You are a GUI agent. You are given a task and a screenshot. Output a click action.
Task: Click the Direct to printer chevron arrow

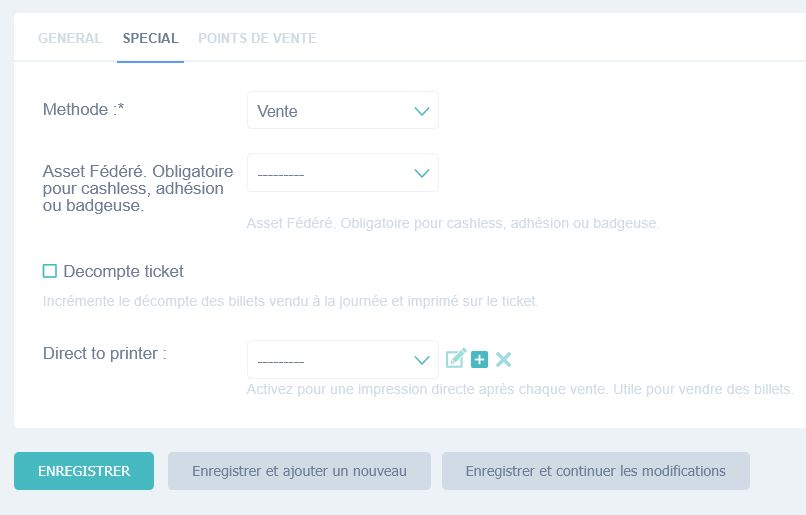(x=421, y=360)
